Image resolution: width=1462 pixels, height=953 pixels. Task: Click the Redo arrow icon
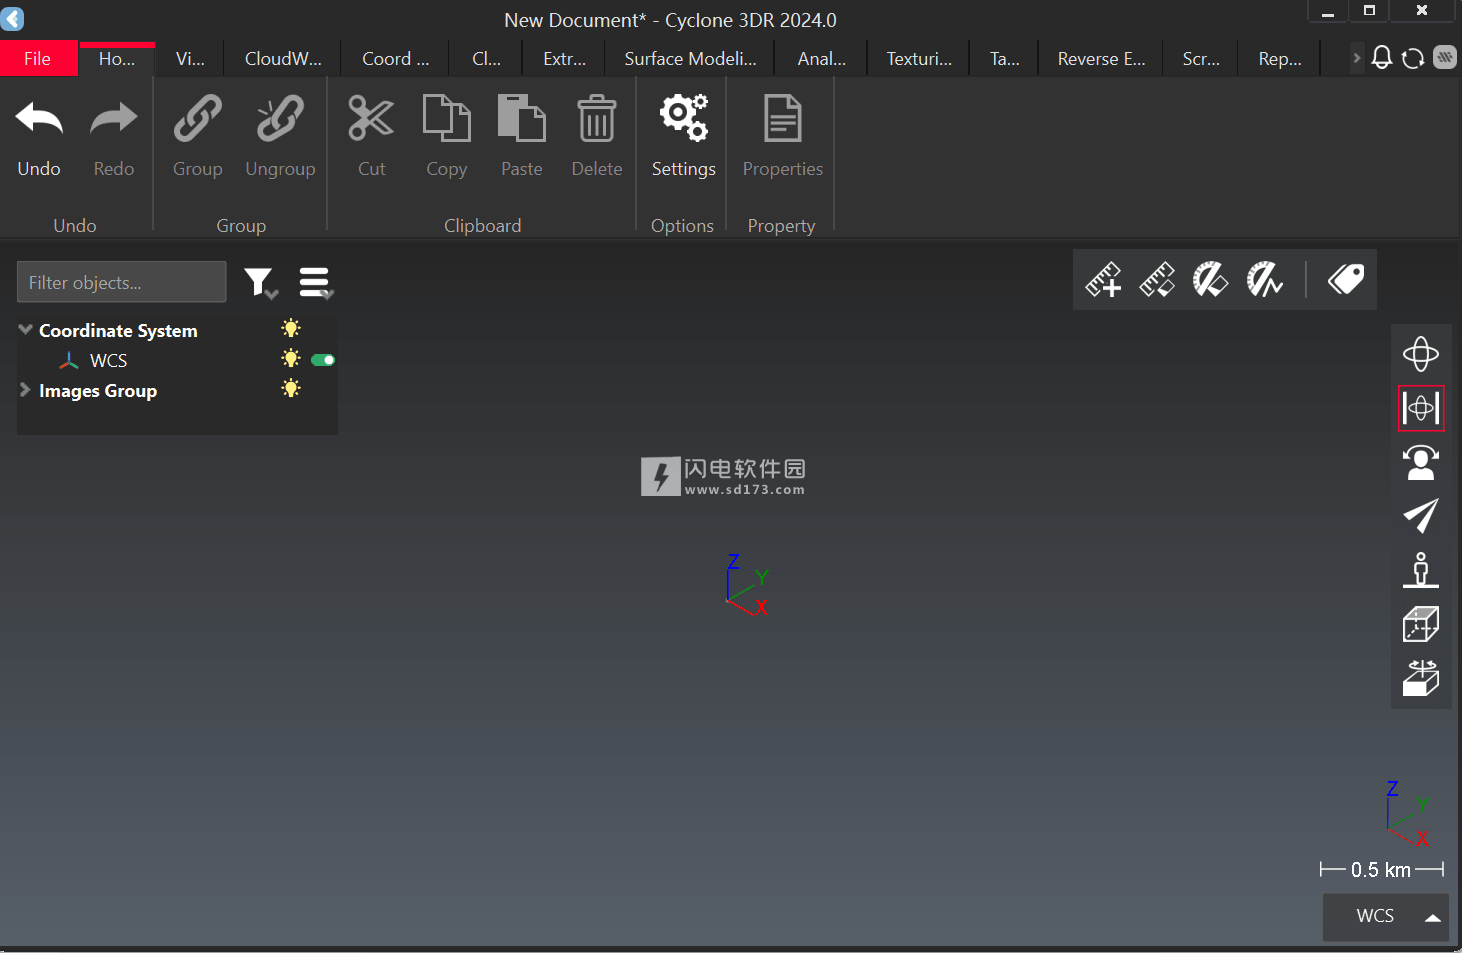tap(113, 119)
